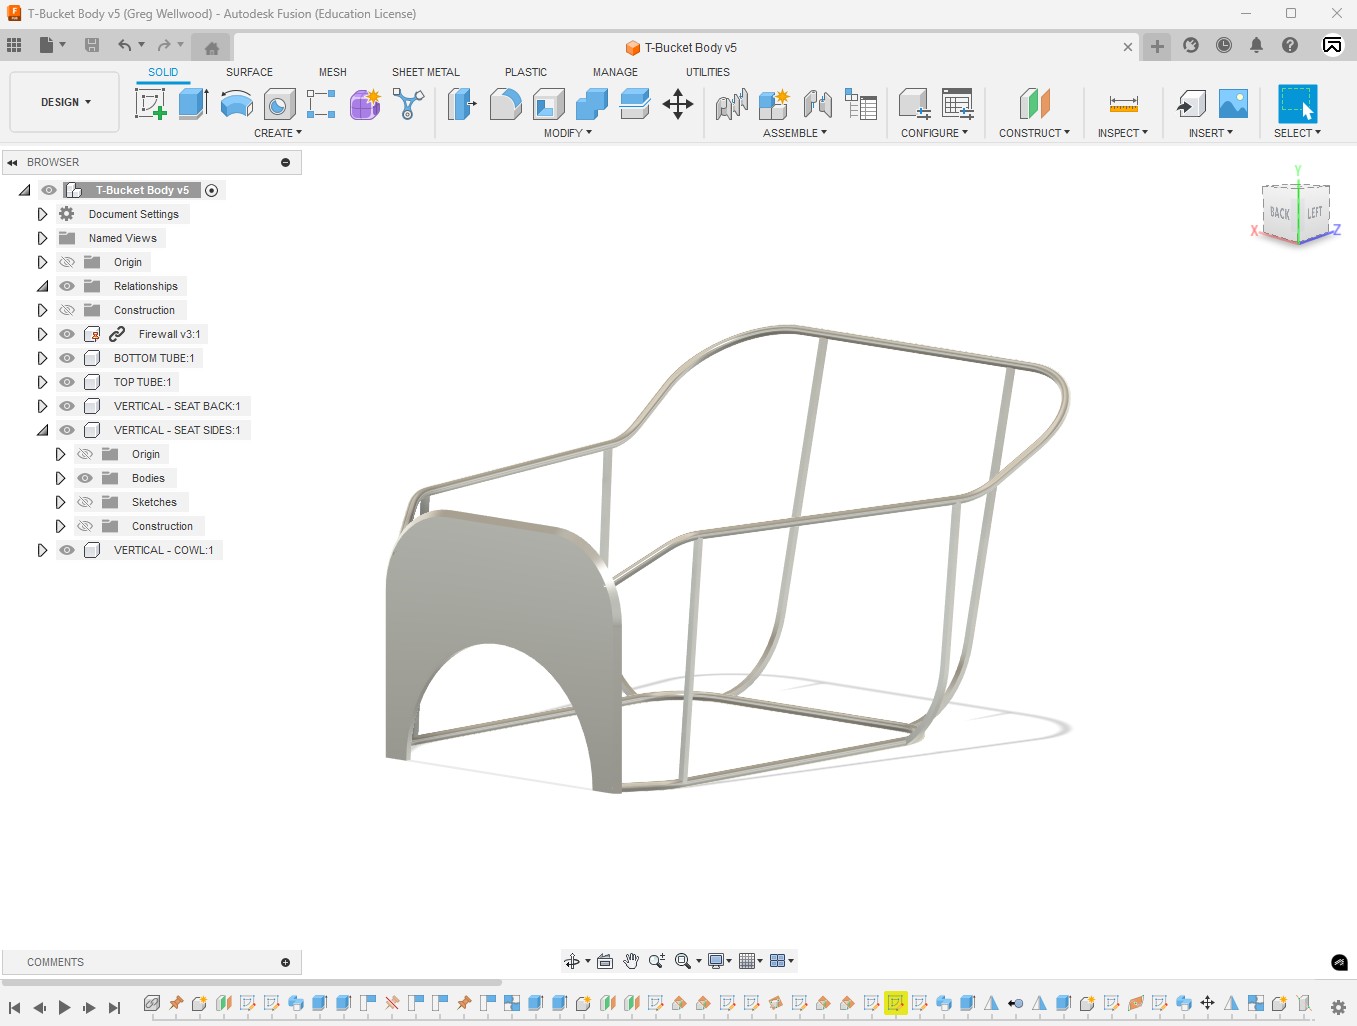
Task: Open the CONSTRUCT dropdown menu
Action: [1034, 133]
